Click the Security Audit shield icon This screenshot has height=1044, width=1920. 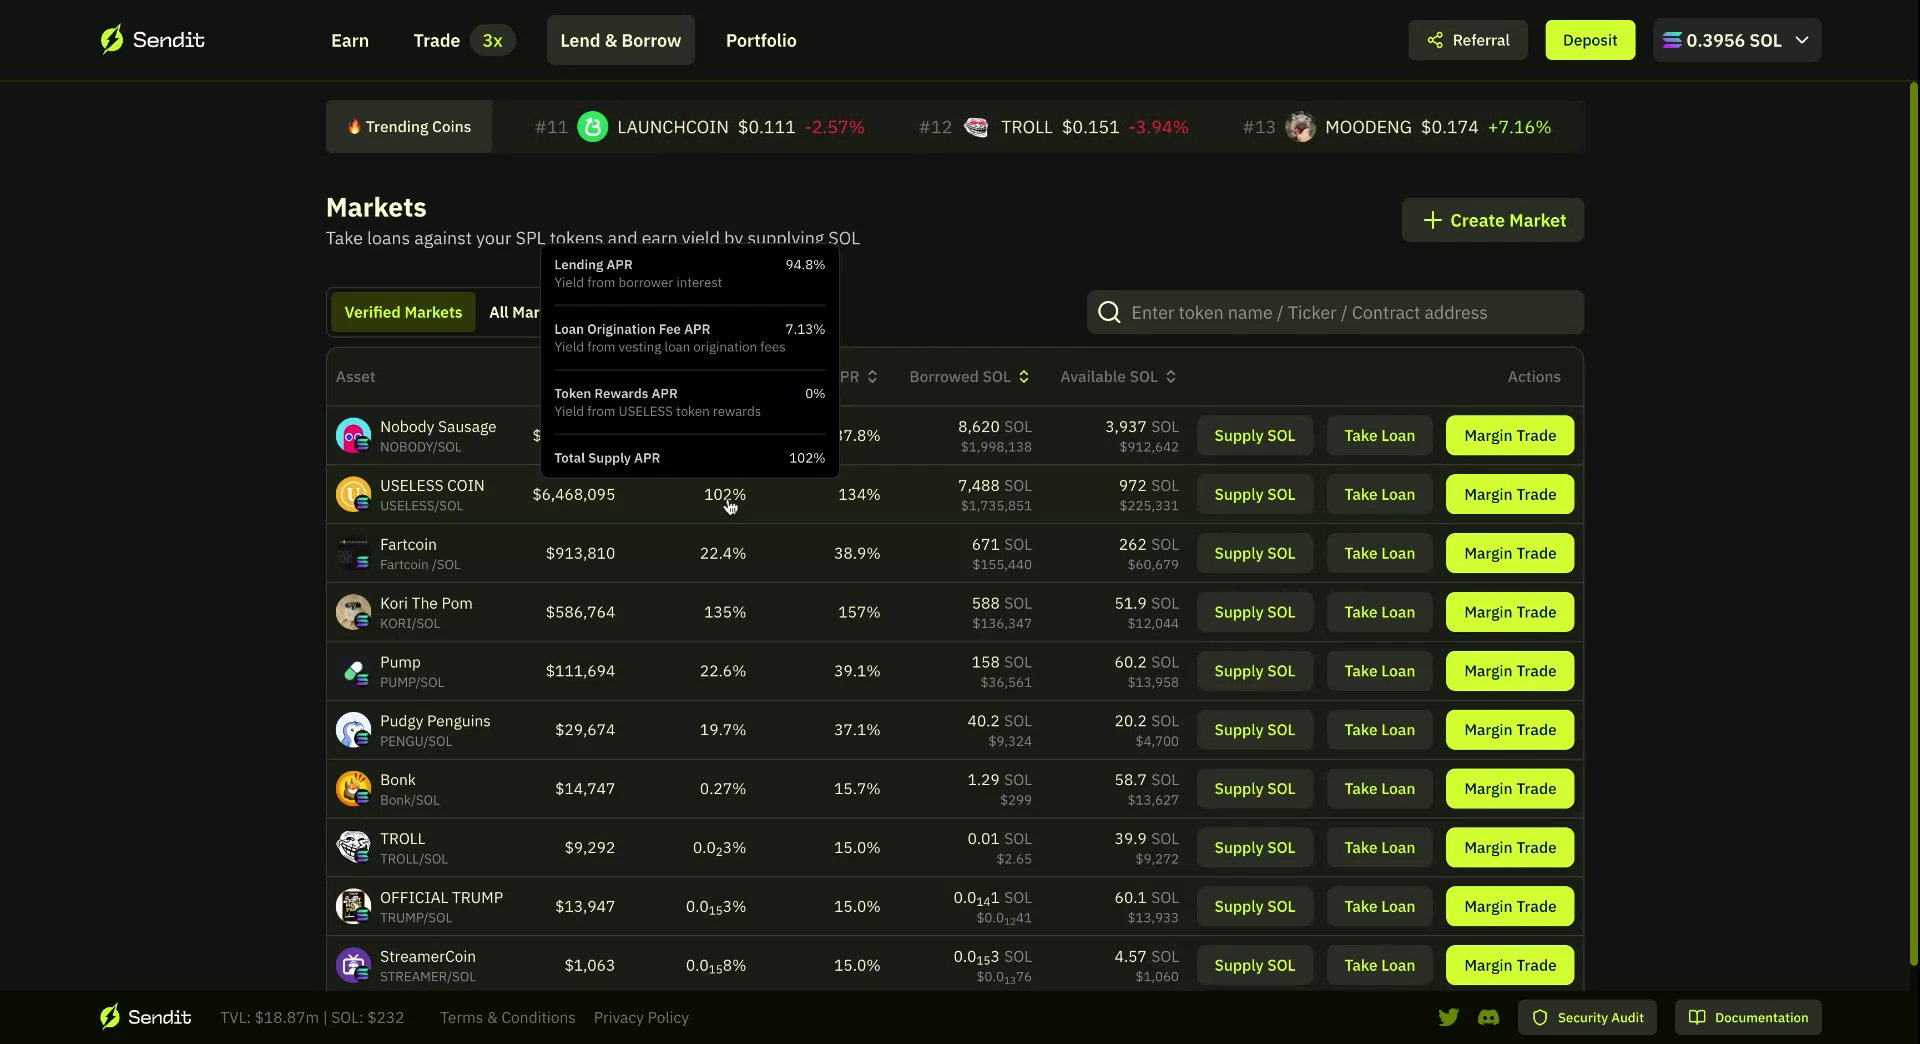1541,1017
